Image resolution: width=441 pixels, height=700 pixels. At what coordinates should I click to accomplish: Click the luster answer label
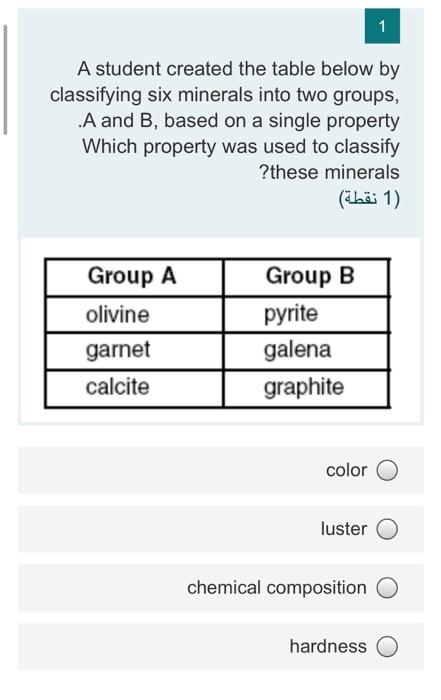[344, 529]
